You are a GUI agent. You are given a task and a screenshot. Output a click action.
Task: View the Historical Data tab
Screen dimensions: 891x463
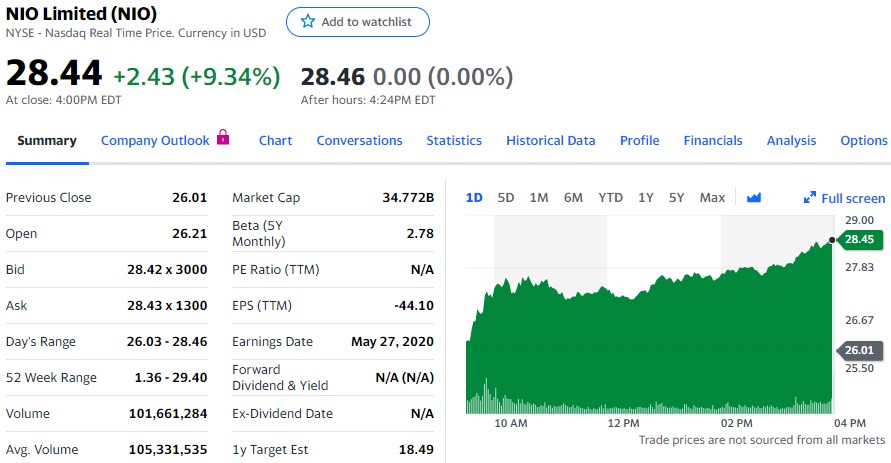pyautogui.click(x=550, y=141)
